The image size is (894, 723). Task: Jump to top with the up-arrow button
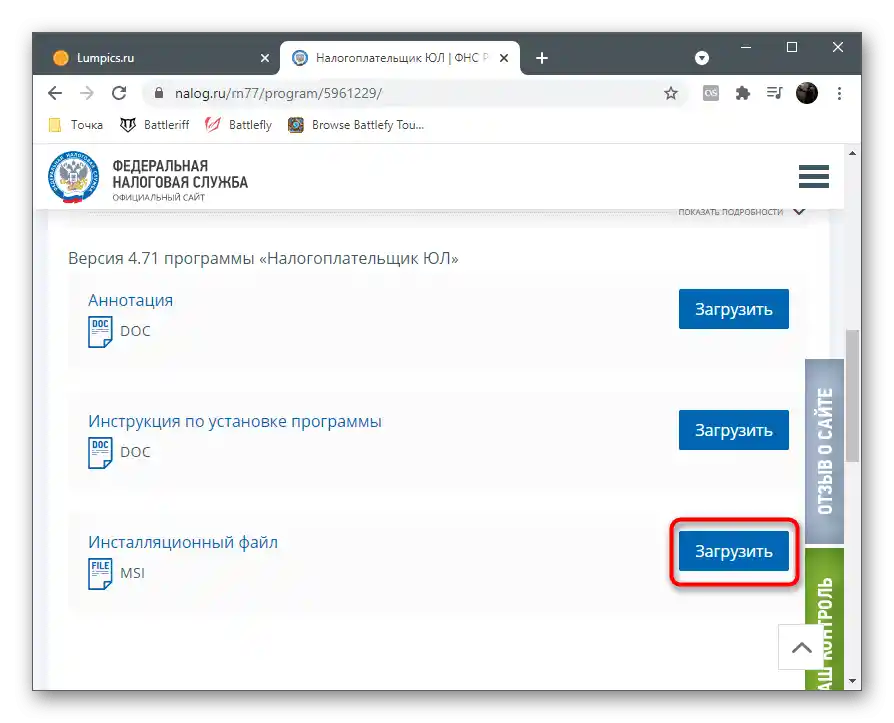tap(802, 647)
